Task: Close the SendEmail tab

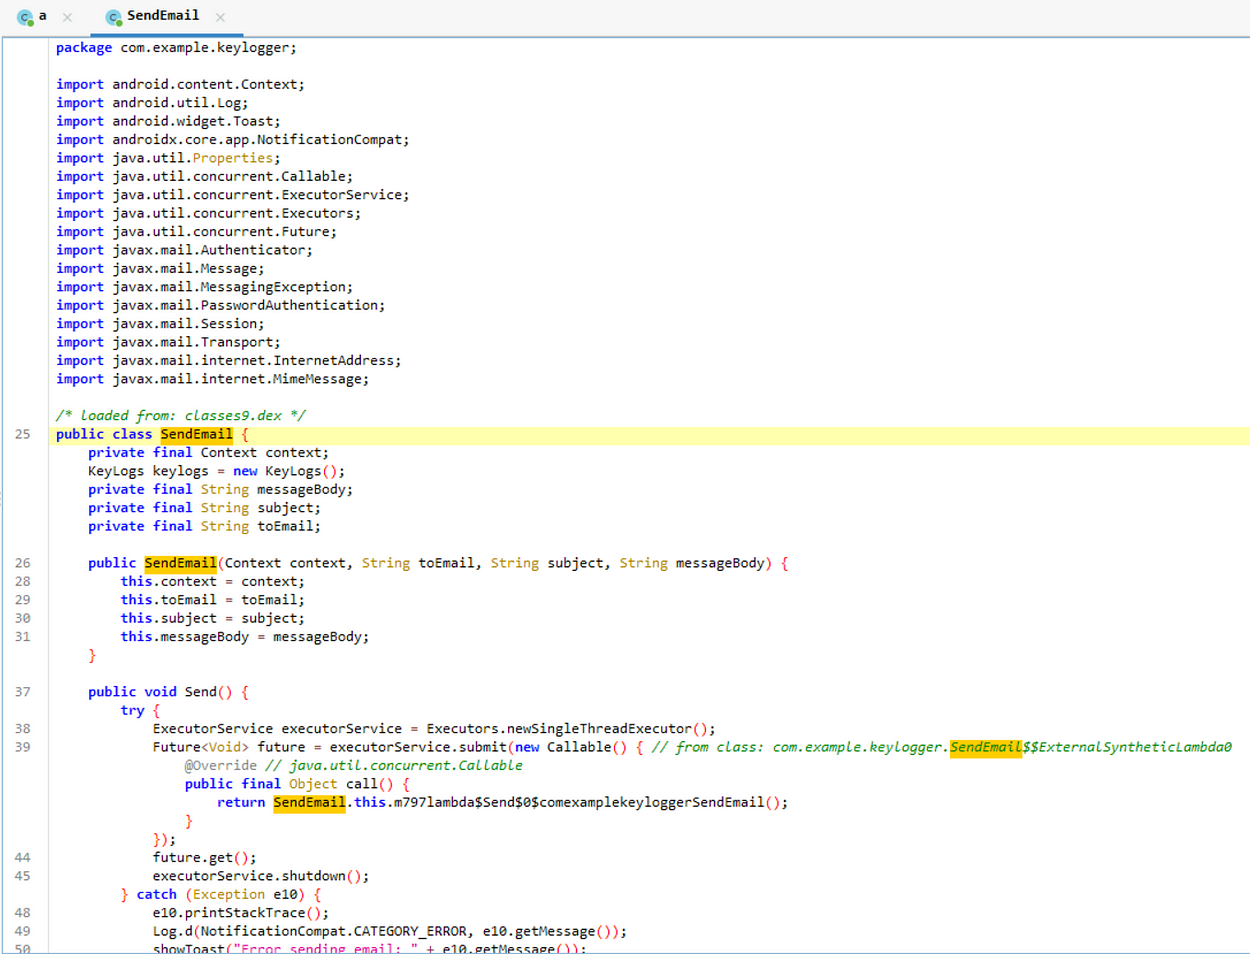Action: point(220,17)
